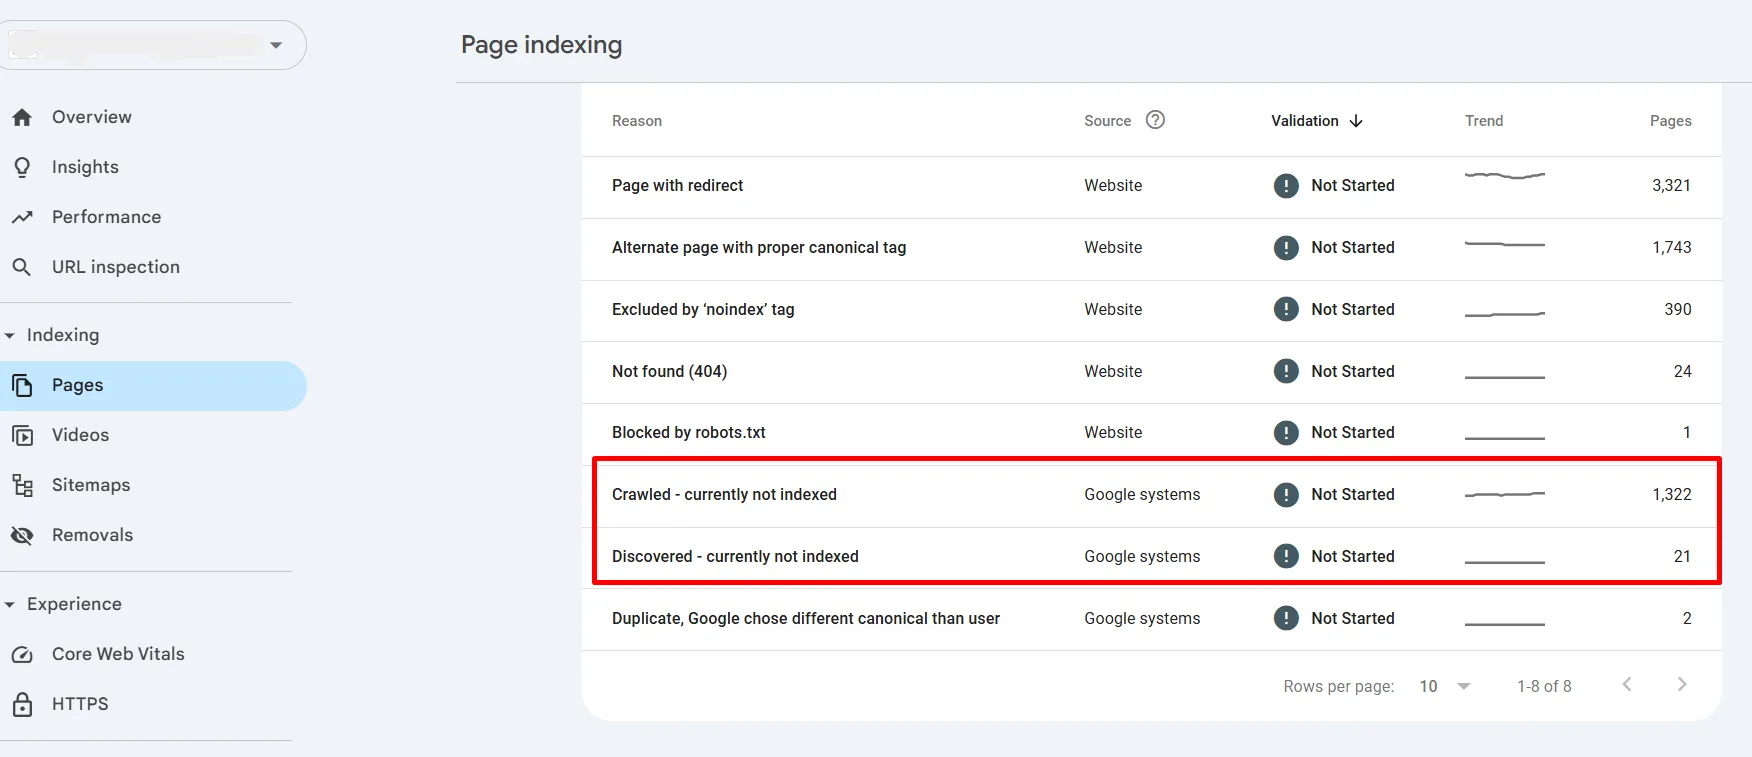Open the Not found (404) row

click(1151, 372)
